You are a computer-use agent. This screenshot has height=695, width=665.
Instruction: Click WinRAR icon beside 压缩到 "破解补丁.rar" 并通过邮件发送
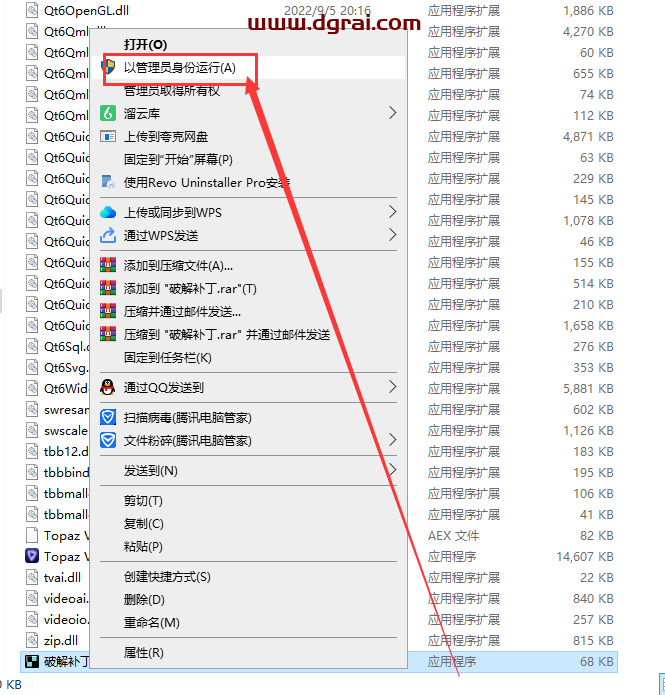[x=108, y=334]
